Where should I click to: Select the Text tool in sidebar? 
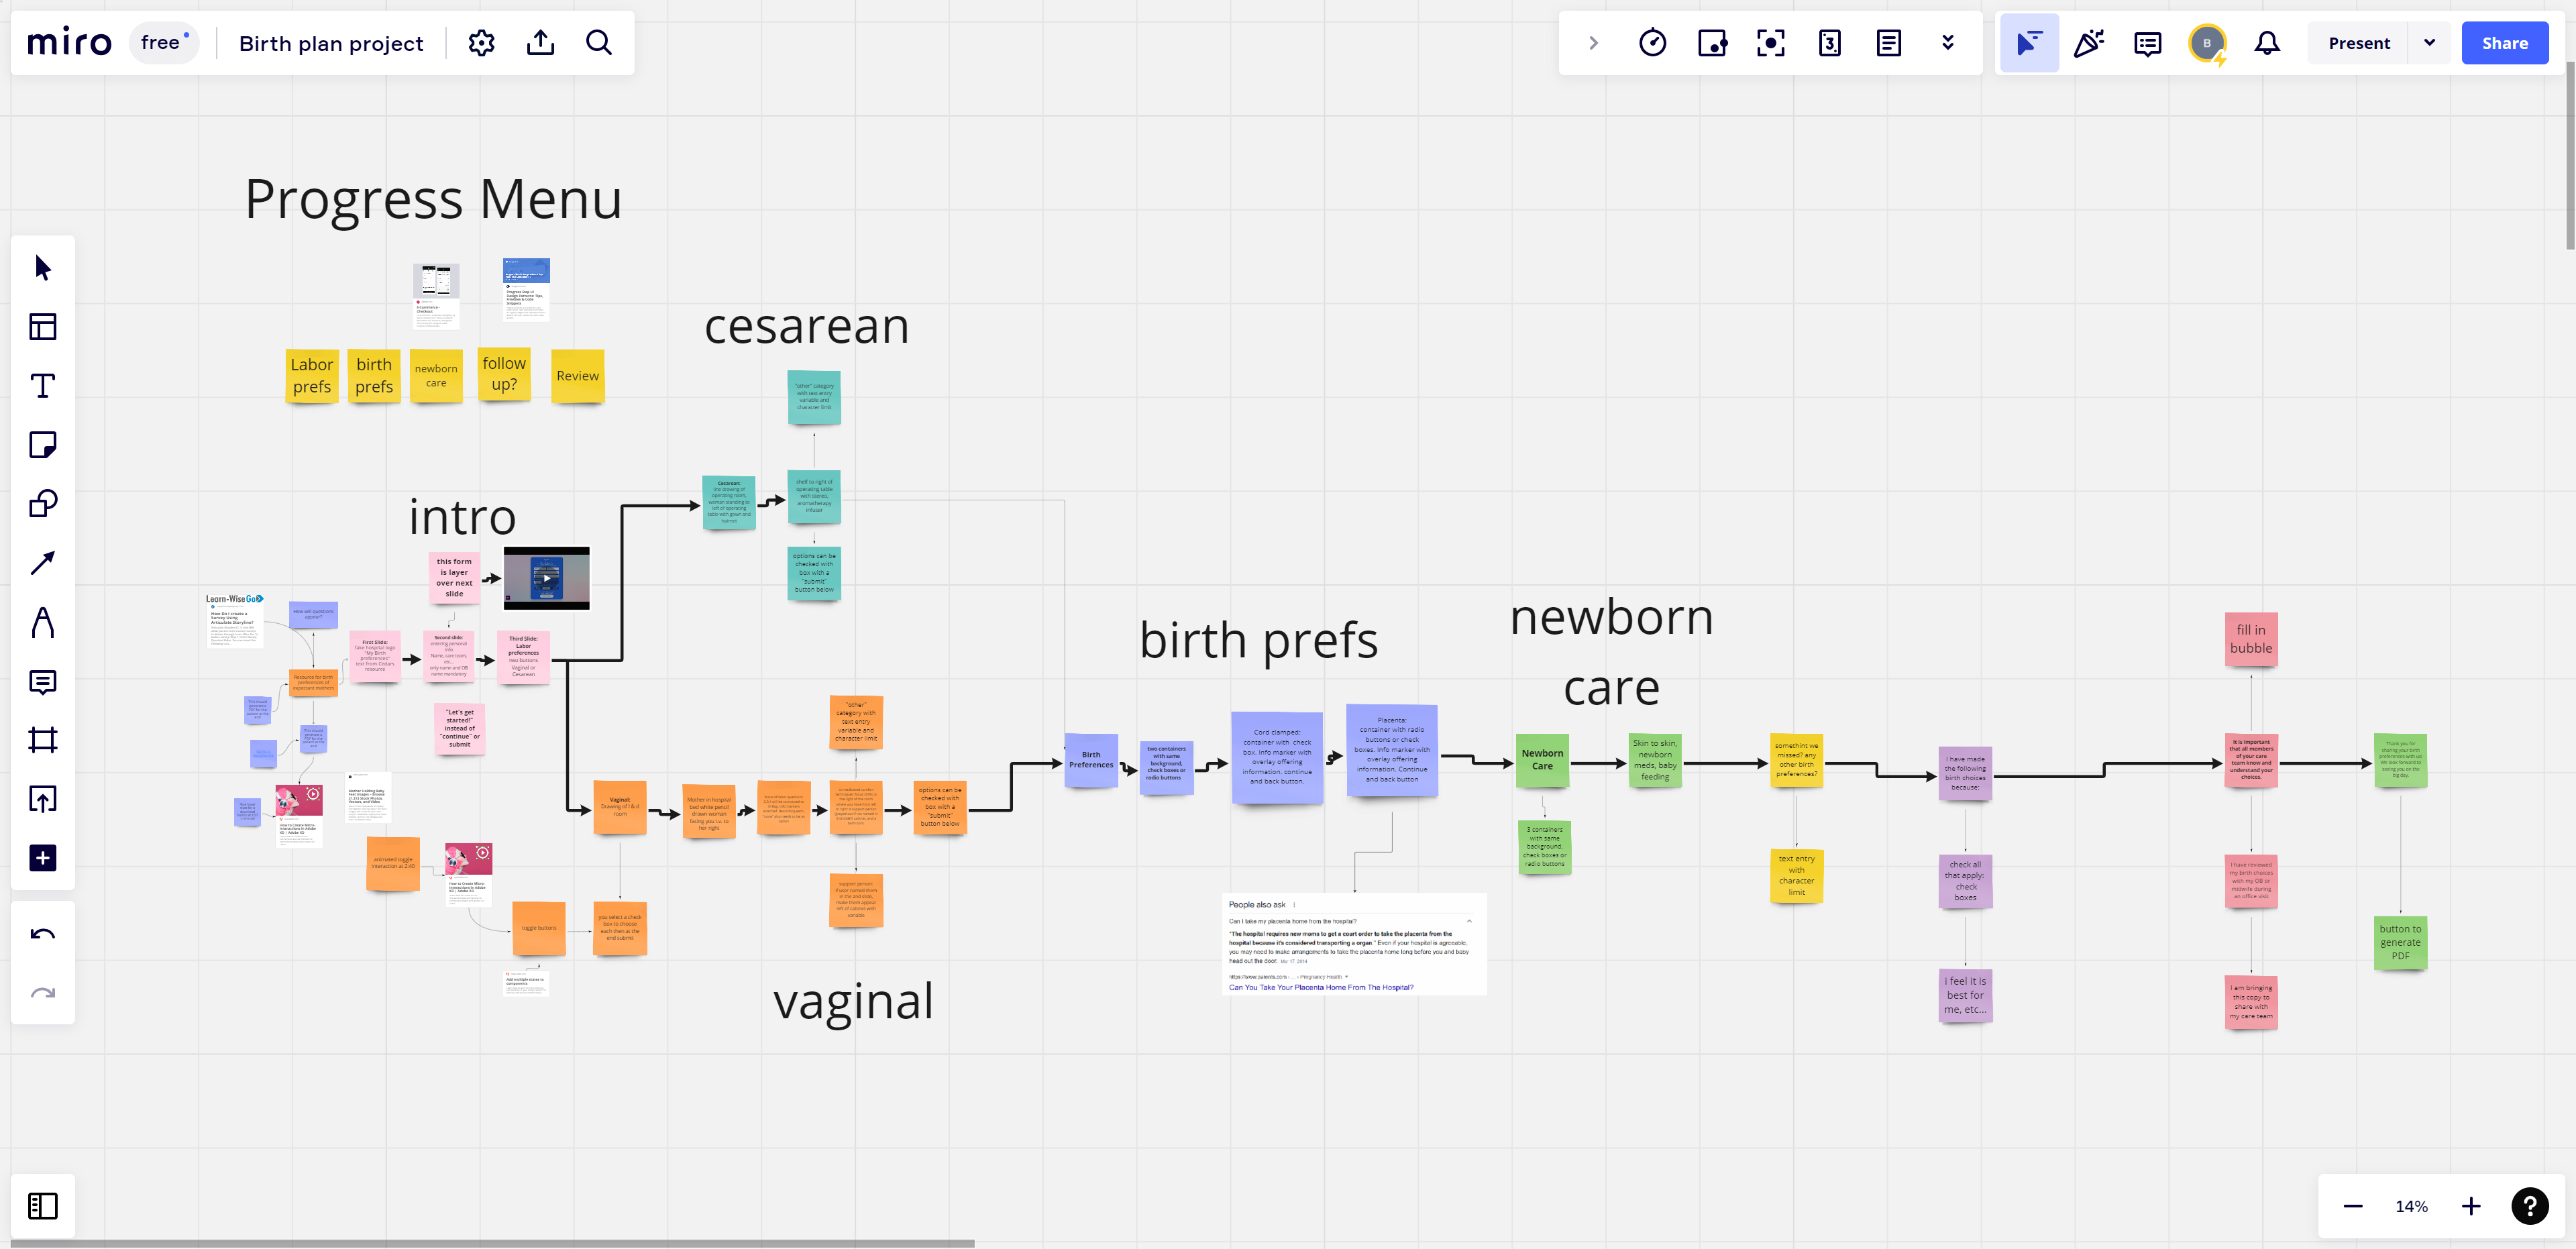42,386
